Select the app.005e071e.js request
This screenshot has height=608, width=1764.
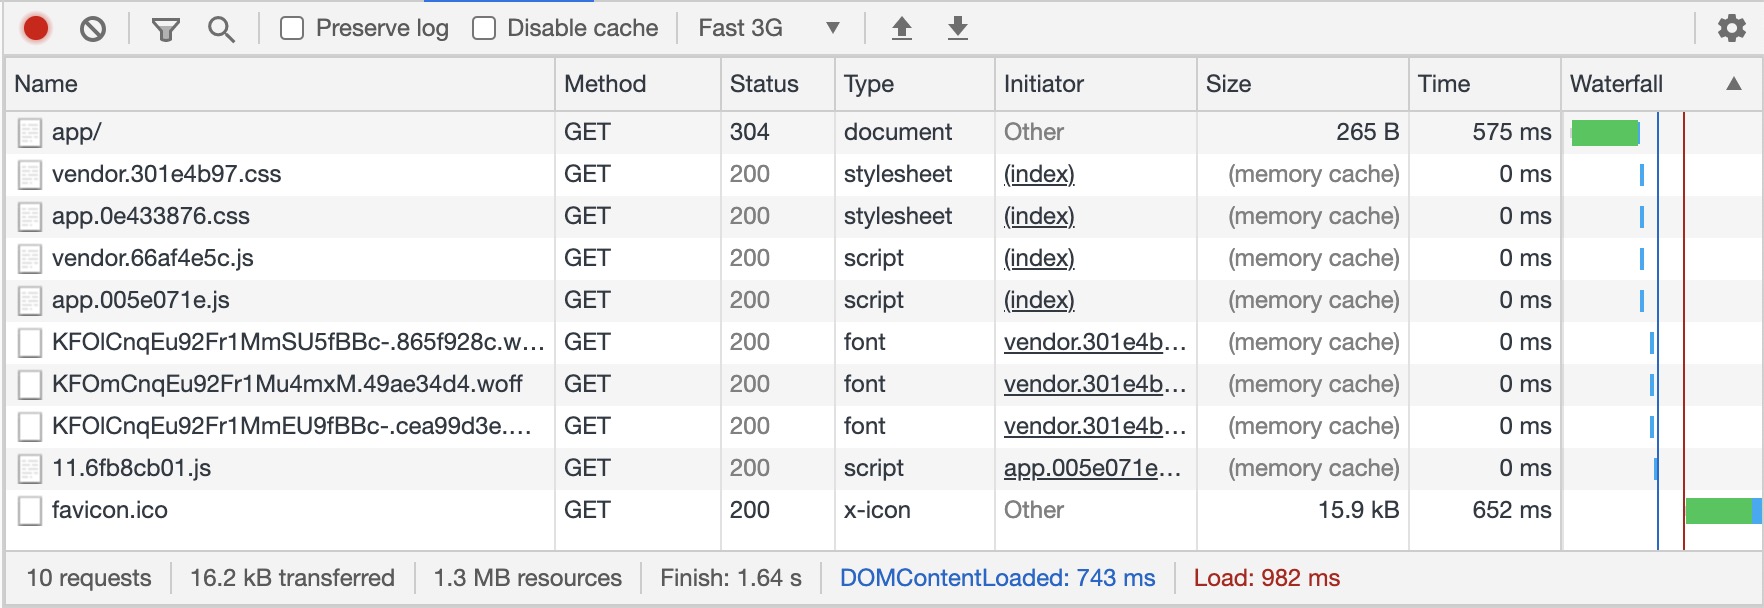coord(141,300)
